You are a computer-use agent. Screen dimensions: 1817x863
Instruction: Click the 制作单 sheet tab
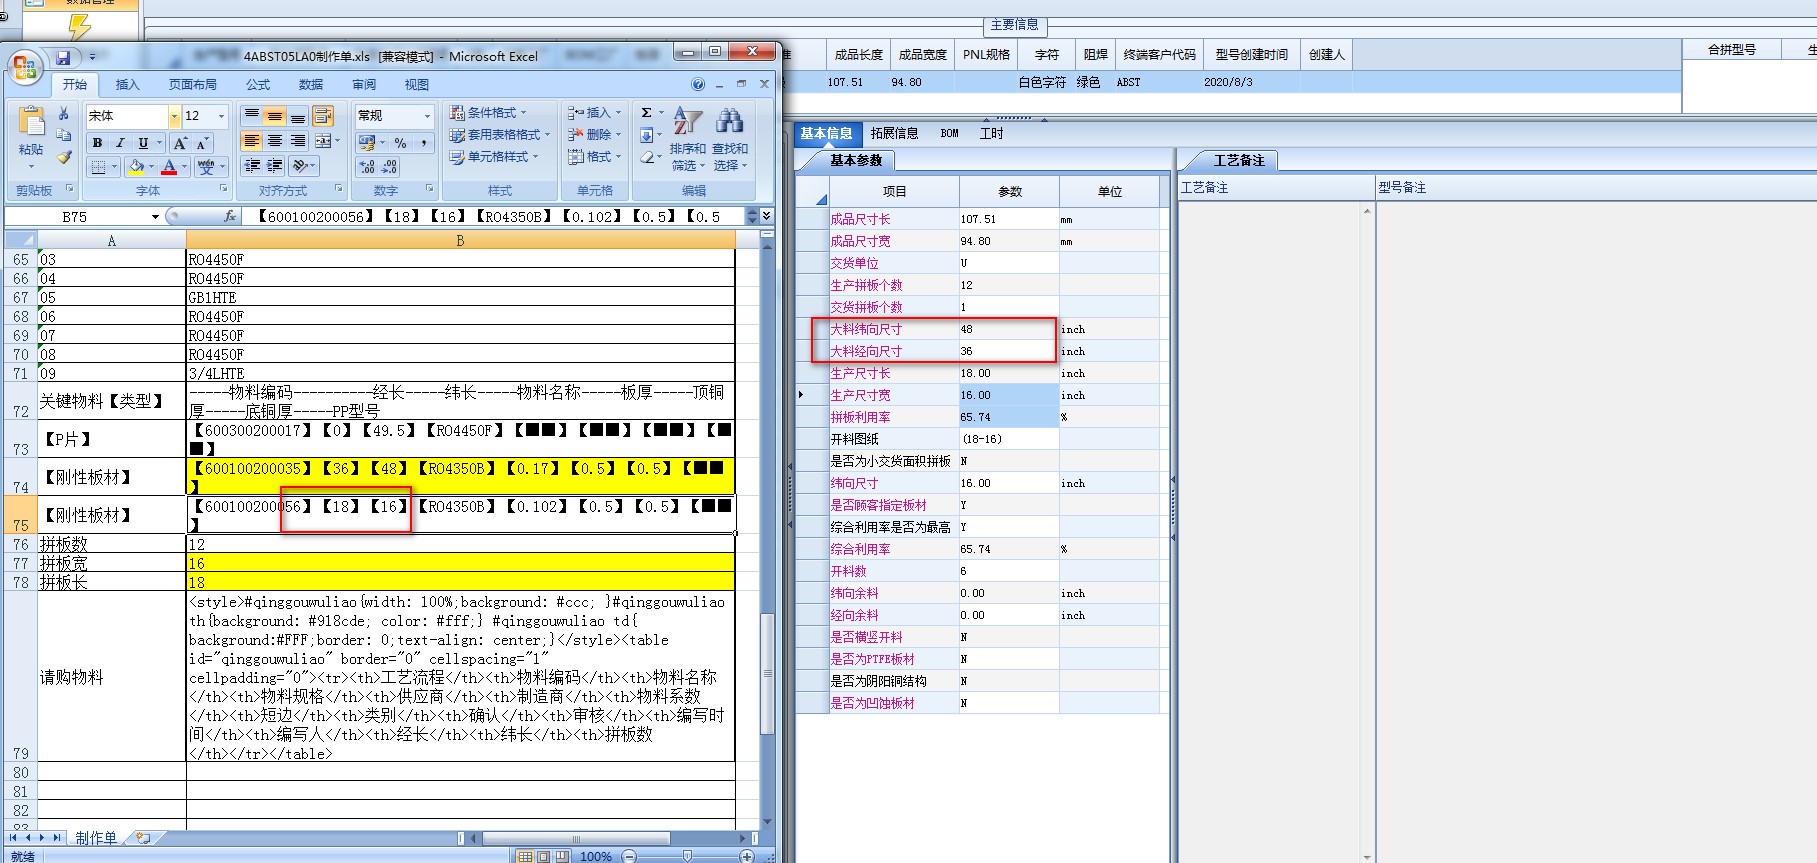[x=96, y=838]
